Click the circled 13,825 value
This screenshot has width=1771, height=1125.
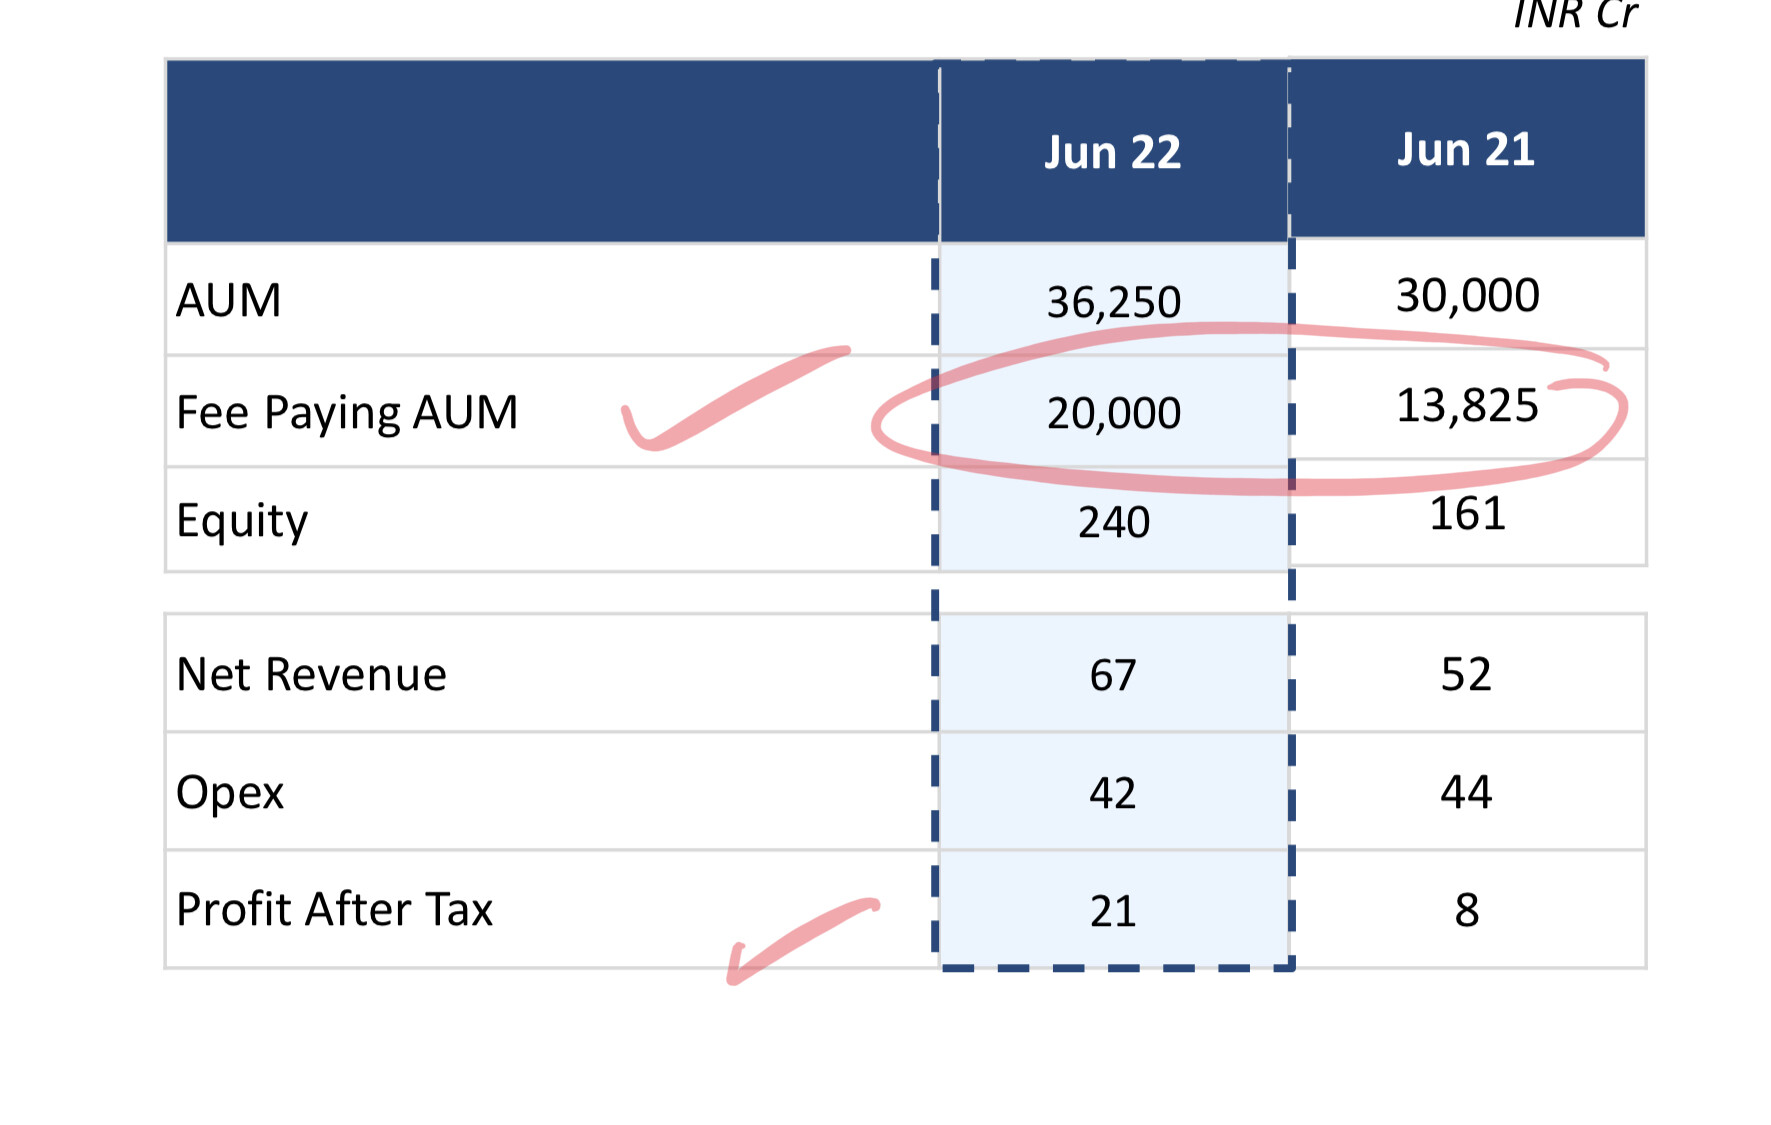pyautogui.click(x=1466, y=406)
